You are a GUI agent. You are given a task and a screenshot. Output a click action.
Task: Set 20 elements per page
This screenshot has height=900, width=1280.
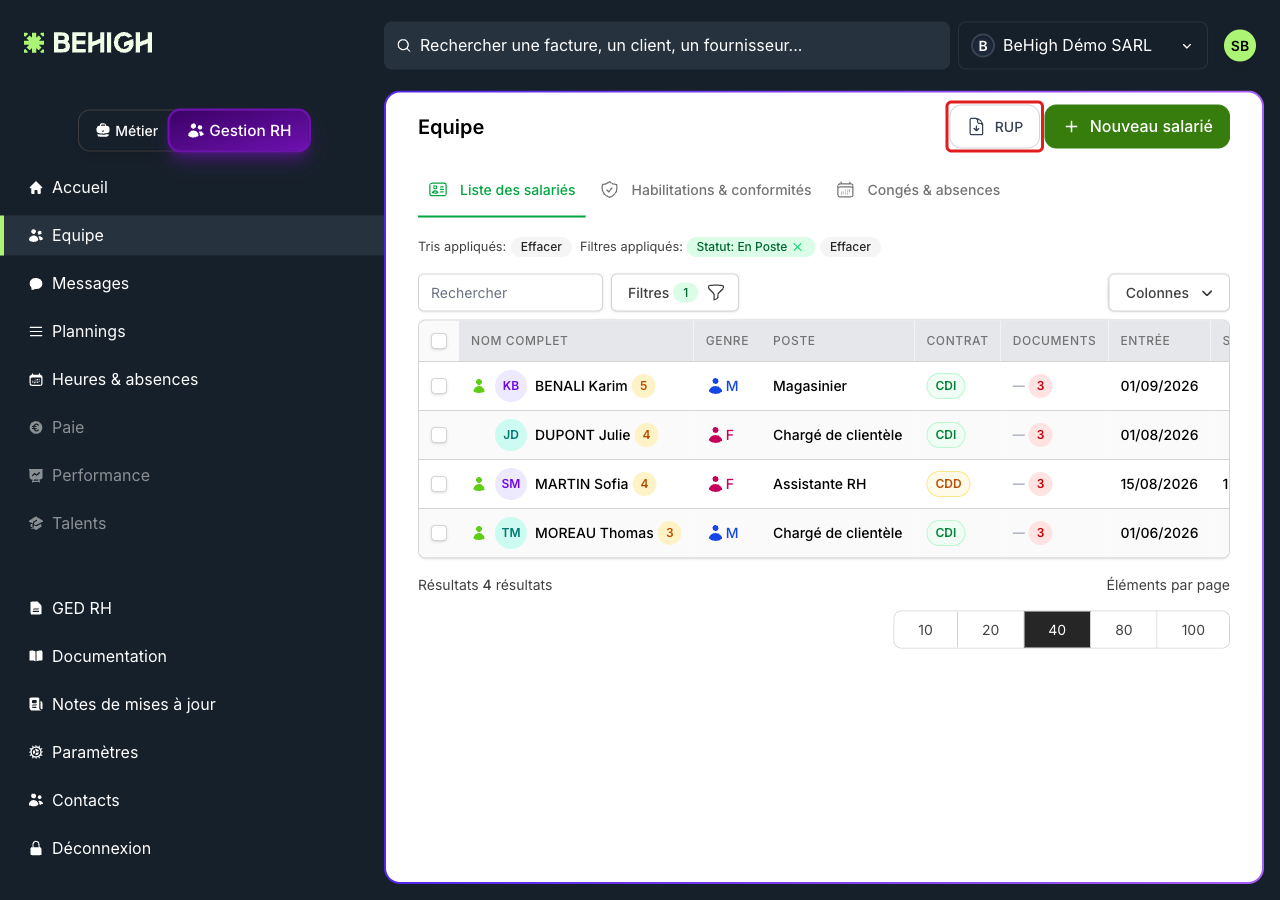(990, 630)
